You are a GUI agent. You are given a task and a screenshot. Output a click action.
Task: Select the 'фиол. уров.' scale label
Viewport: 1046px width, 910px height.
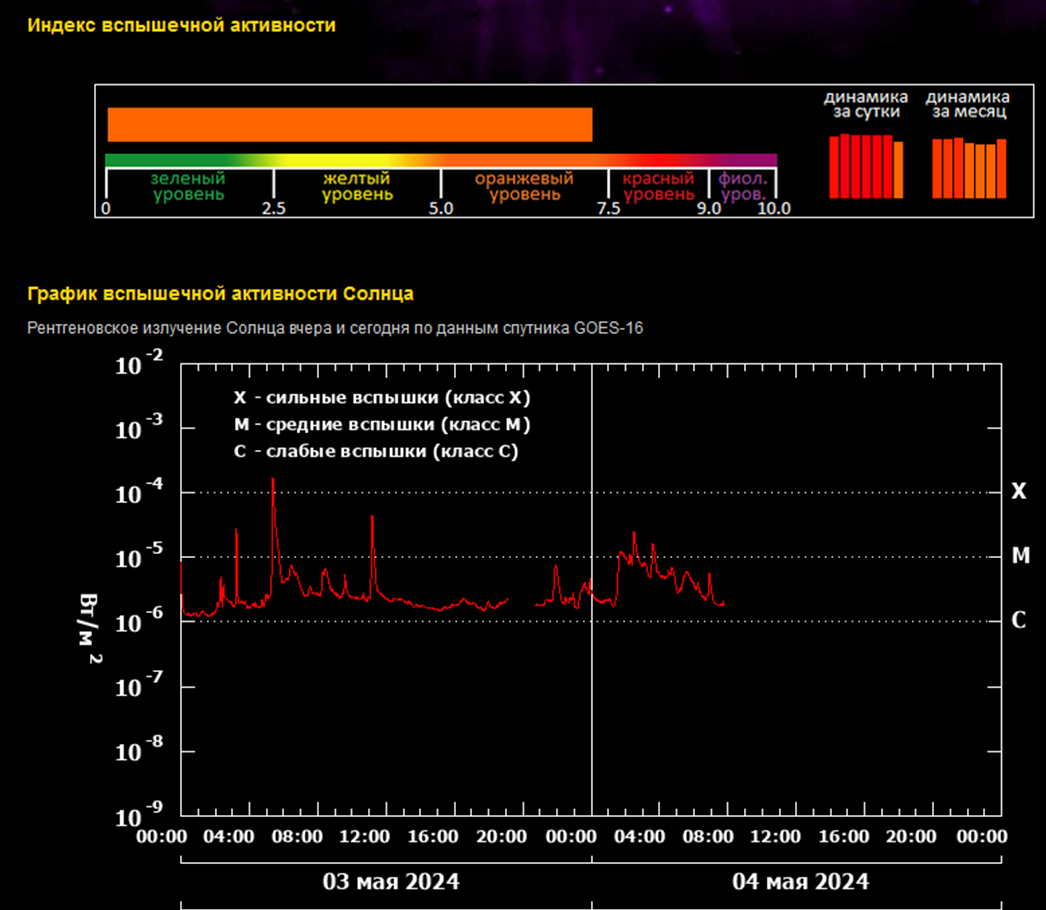click(742, 186)
